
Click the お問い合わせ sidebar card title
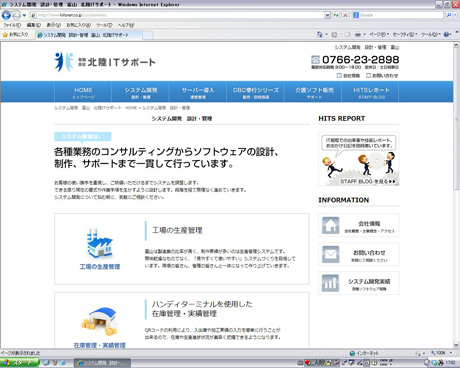tap(369, 252)
